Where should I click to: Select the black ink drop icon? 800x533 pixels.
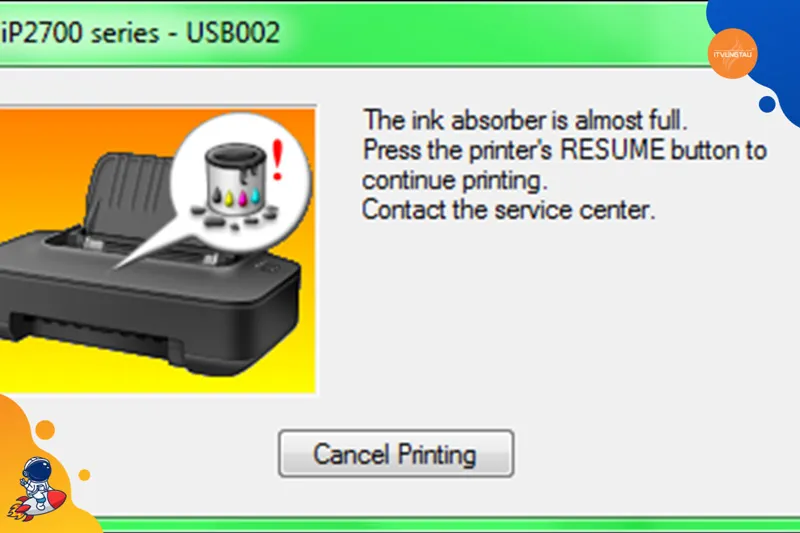point(216,195)
